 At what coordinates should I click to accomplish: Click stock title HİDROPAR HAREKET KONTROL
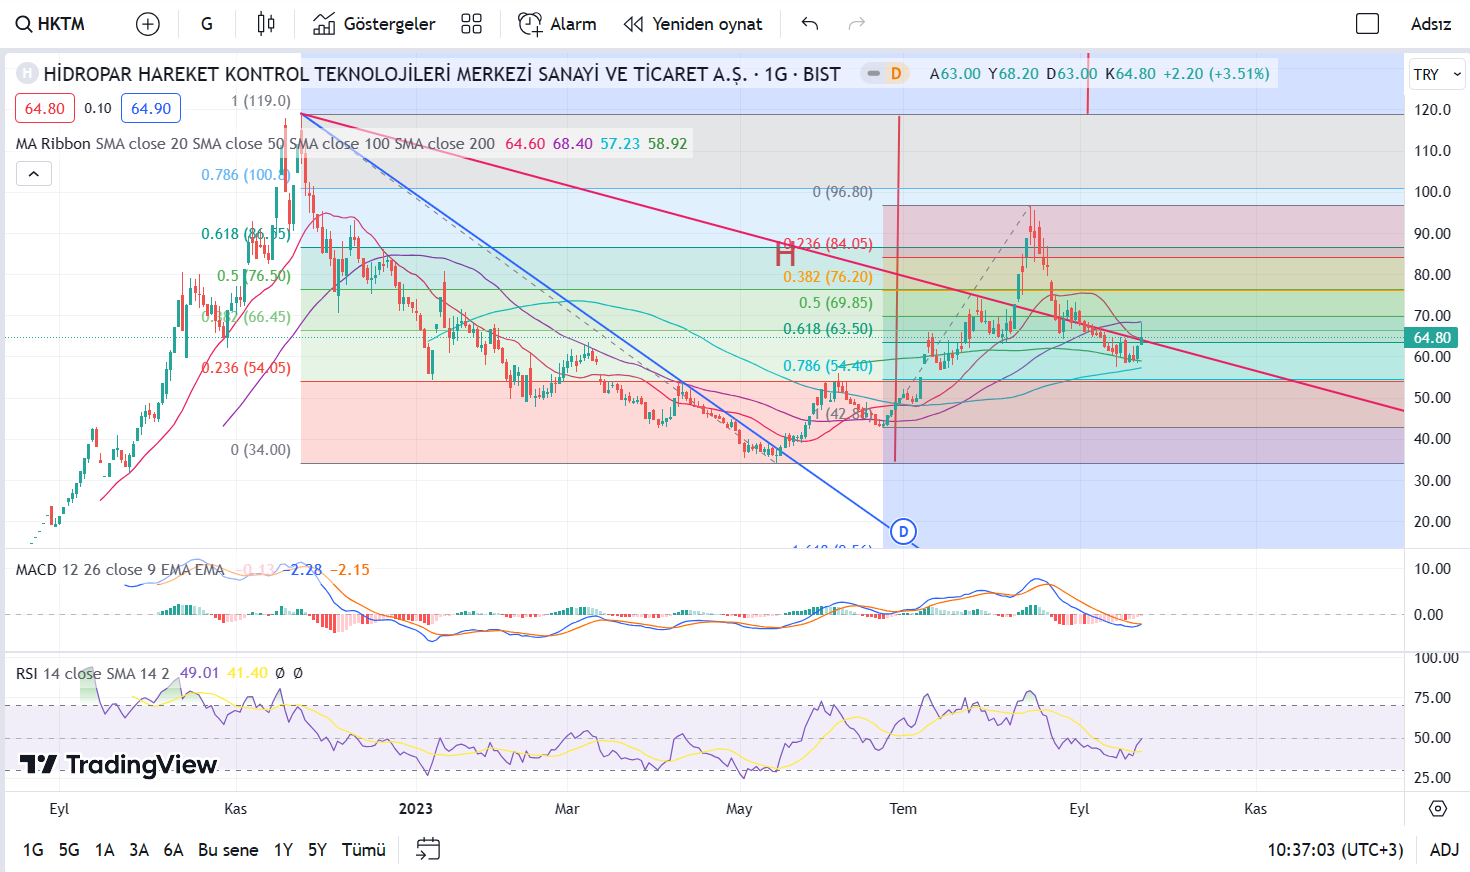(x=442, y=74)
